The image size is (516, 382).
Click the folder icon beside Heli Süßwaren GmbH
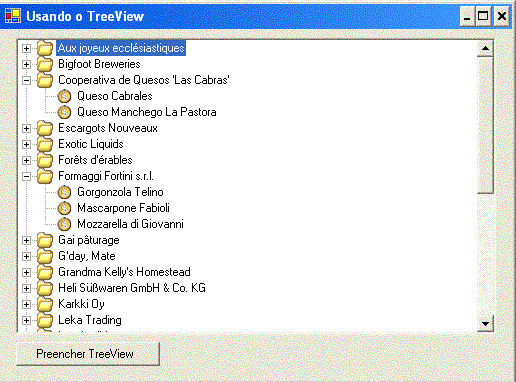[x=45, y=288]
